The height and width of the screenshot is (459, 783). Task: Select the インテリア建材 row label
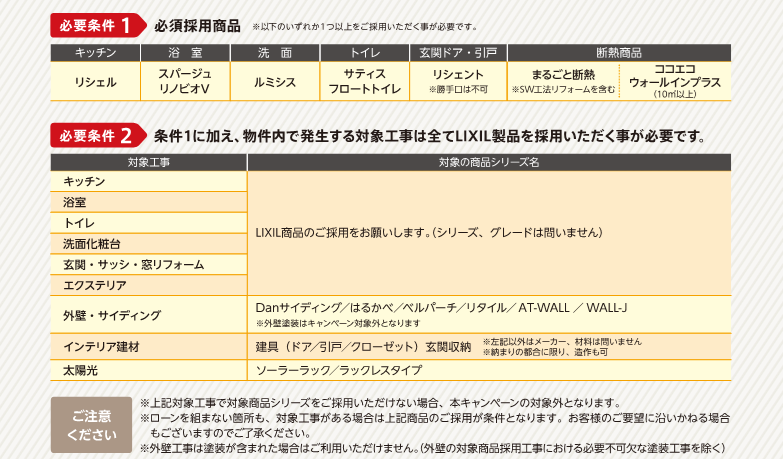[x=148, y=347]
